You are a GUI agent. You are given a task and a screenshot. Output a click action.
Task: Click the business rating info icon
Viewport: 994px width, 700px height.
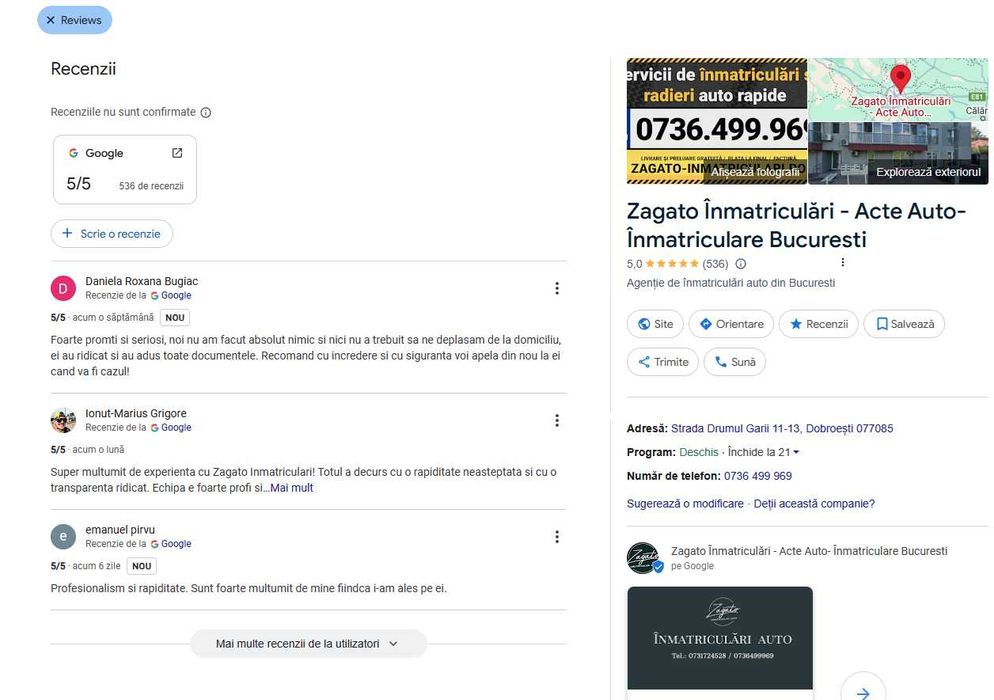[740, 264]
